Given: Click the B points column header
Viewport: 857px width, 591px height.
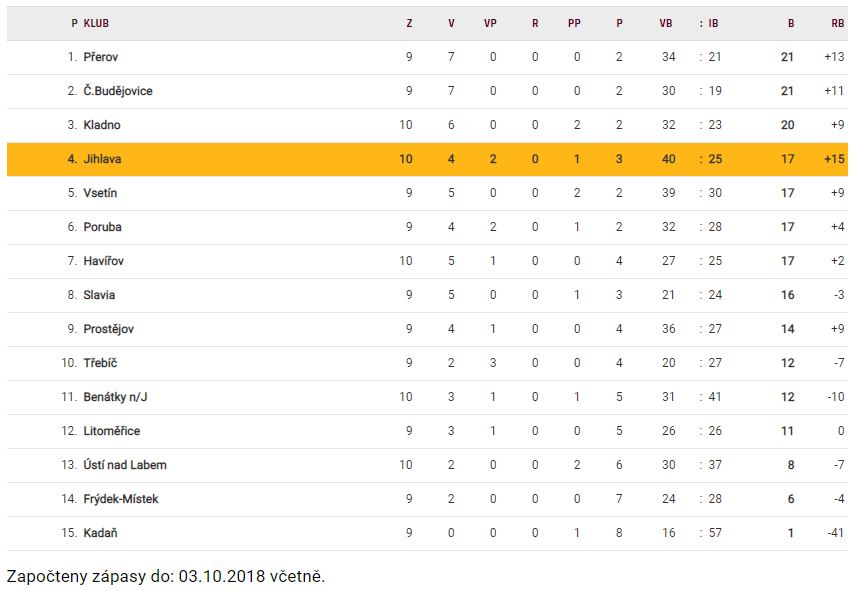Looking at the screenshot, I should 791,23.
